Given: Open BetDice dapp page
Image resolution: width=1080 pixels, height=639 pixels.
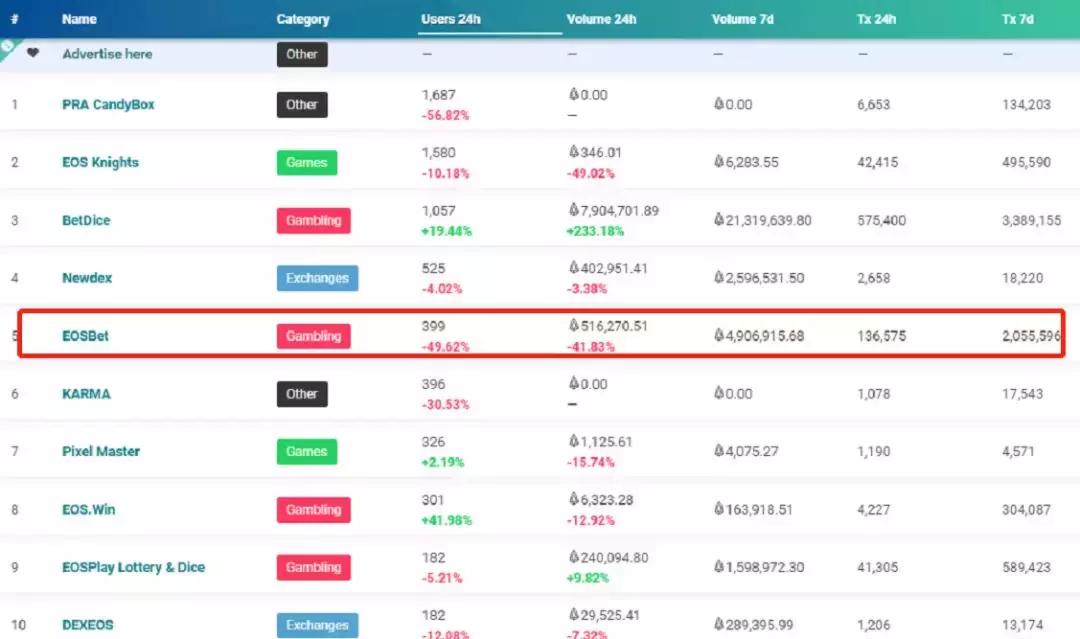Looking at the screenshot, I should coord(86,220).
